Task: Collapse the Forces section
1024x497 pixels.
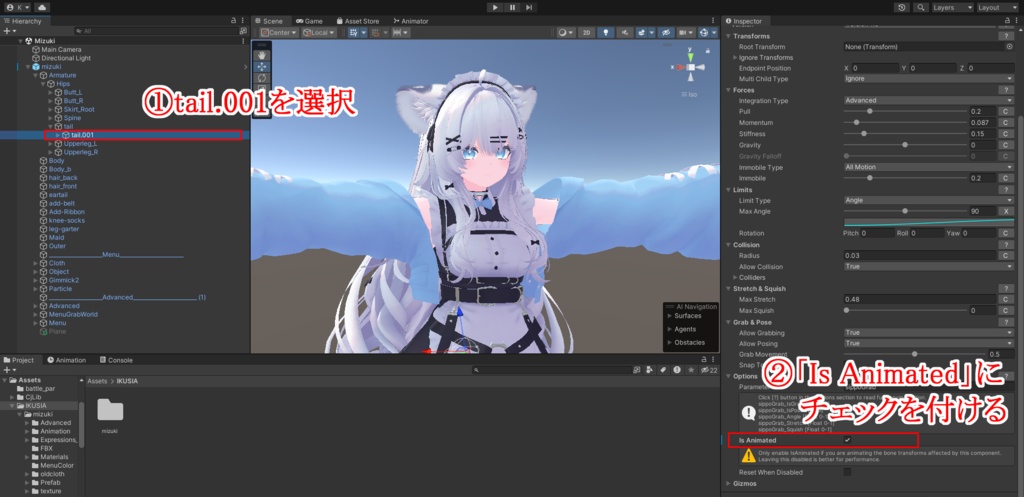Action: point(728,90)
